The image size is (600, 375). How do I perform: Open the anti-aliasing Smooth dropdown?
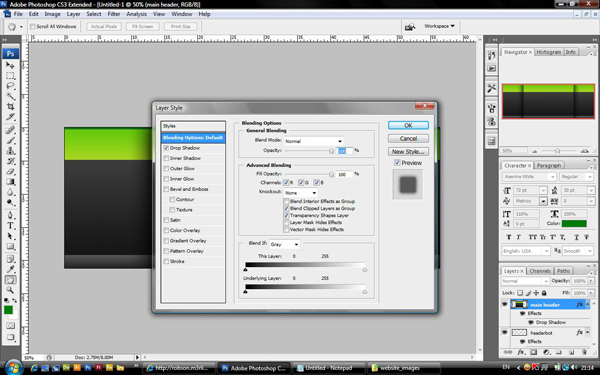click(x=578, y=251)
